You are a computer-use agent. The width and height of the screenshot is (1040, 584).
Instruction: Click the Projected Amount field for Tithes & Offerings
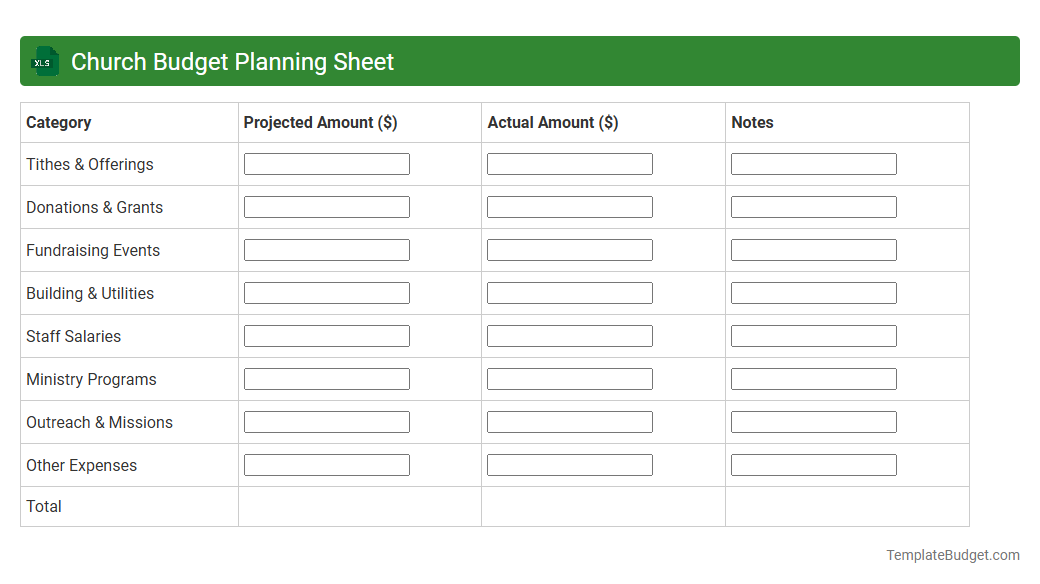pyautogui.click(x=326, y=163)
